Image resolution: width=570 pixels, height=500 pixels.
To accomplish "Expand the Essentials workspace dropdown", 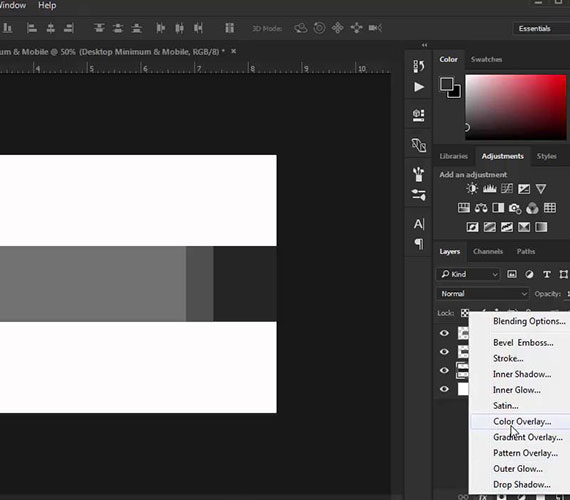I will pos(541,28).
